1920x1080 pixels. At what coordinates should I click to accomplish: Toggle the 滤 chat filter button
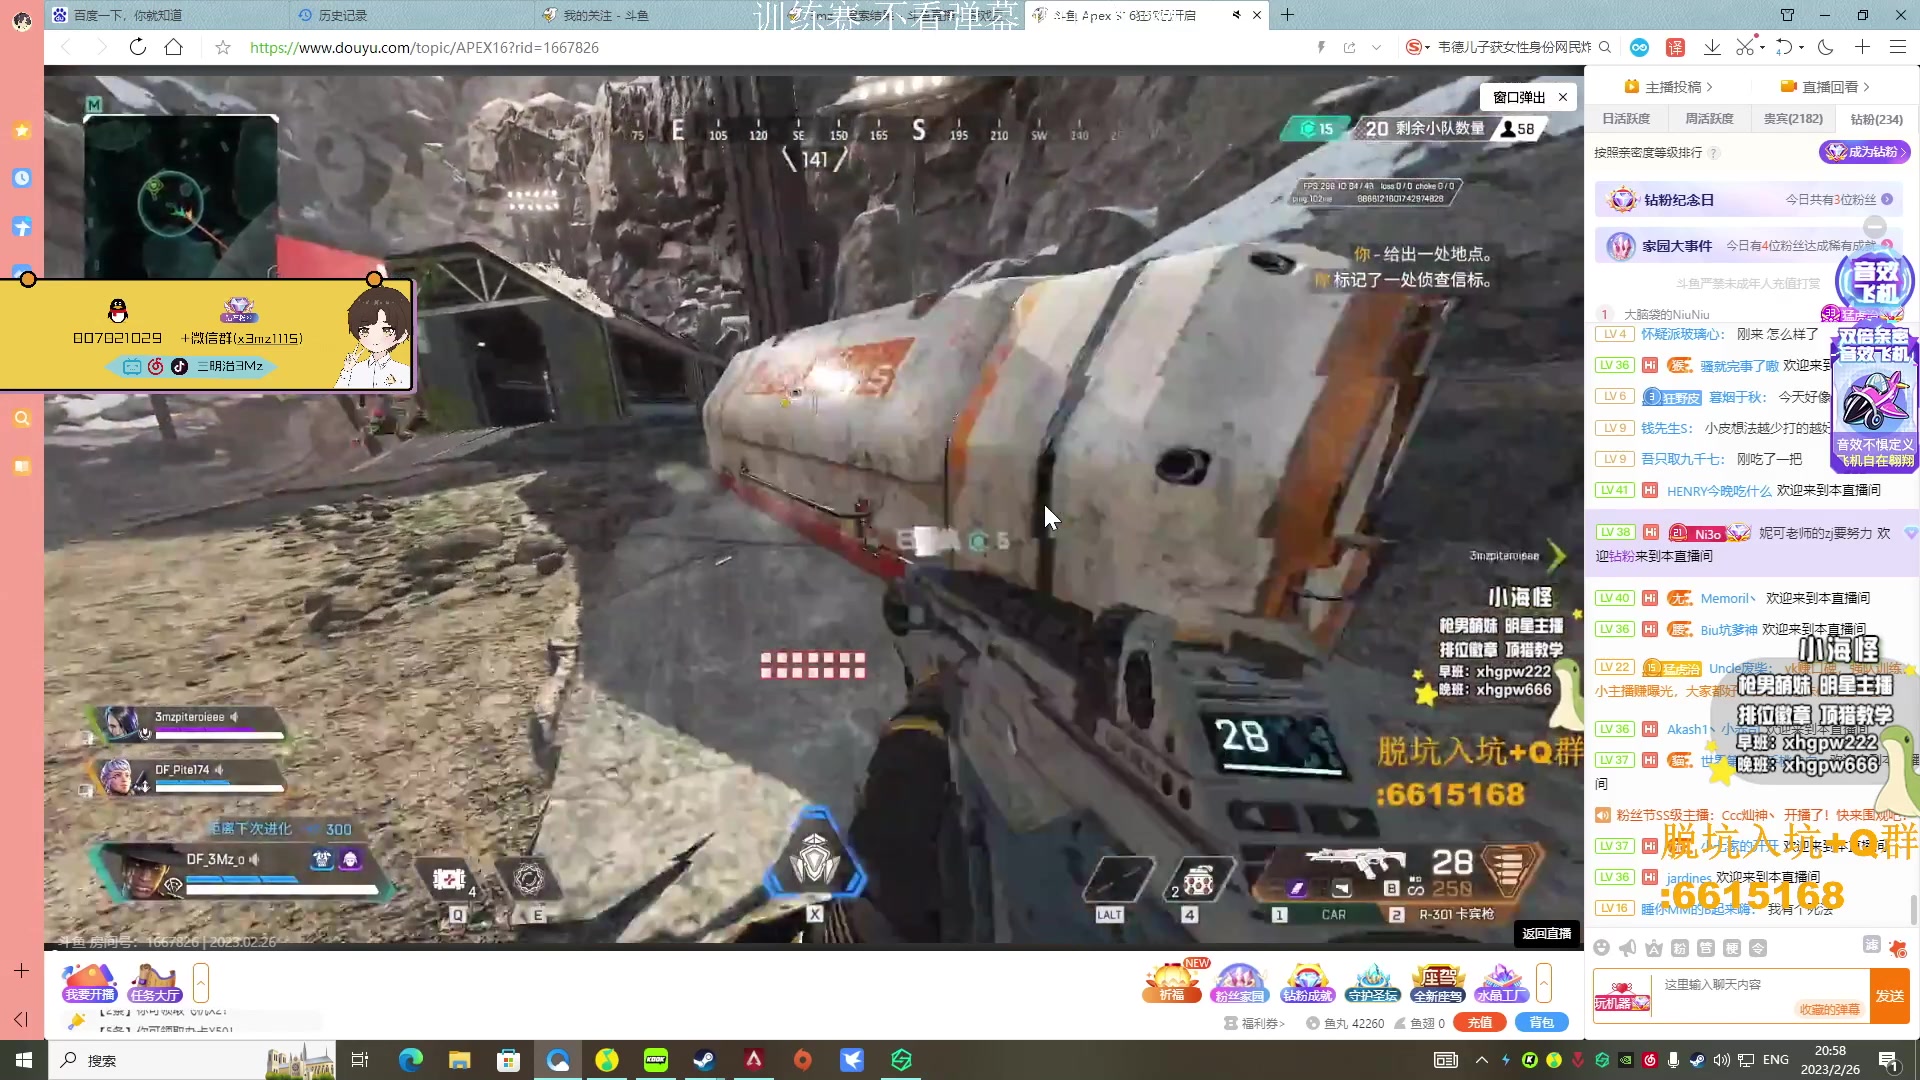[1871, 945]
